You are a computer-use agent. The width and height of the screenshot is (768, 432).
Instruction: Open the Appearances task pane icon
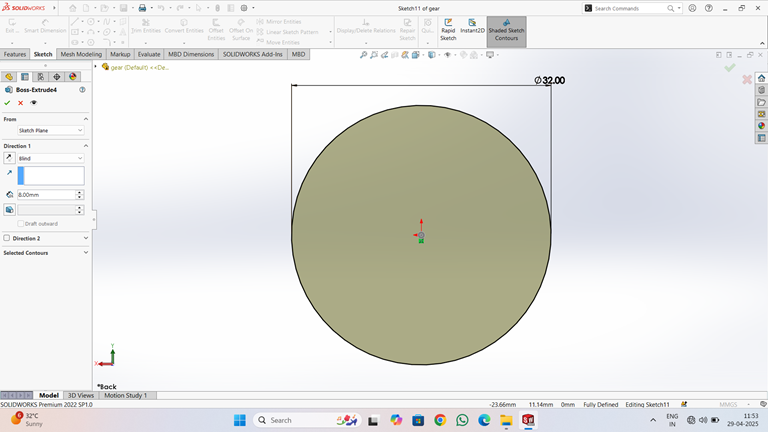[x=761, y=126]
